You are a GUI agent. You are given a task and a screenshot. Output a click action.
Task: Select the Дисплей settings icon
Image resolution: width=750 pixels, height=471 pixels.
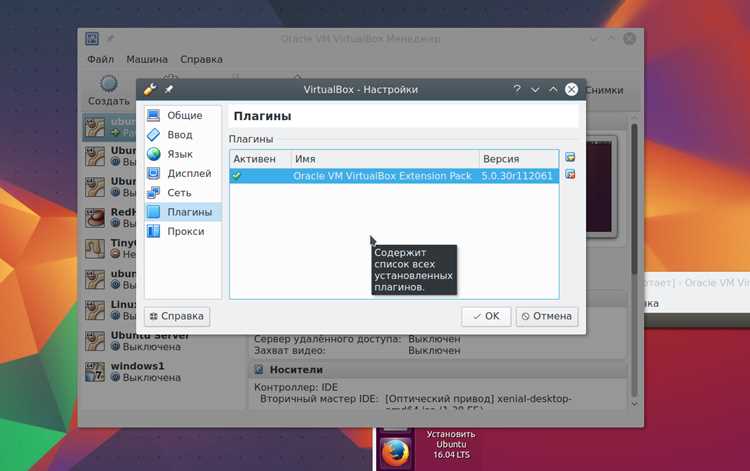[154, 173]
